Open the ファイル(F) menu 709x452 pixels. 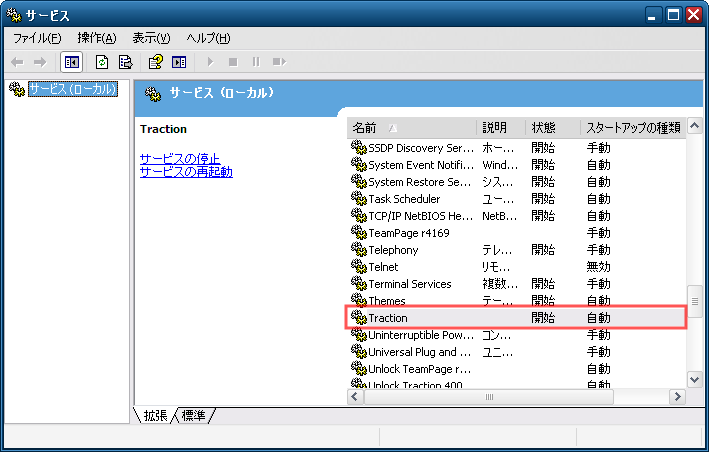click(37, 38)
